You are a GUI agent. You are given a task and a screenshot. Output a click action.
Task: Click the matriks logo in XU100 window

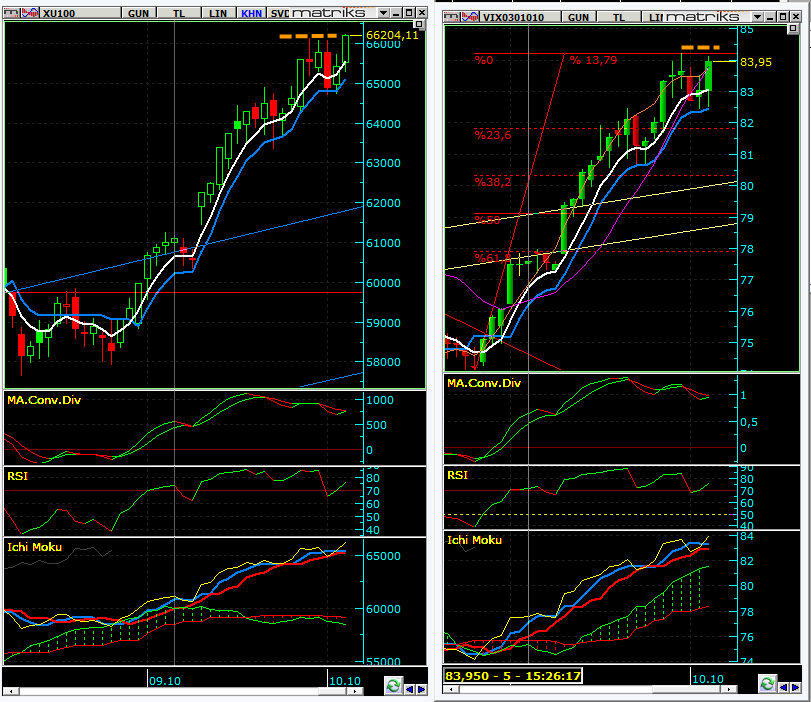pos(335,13)
